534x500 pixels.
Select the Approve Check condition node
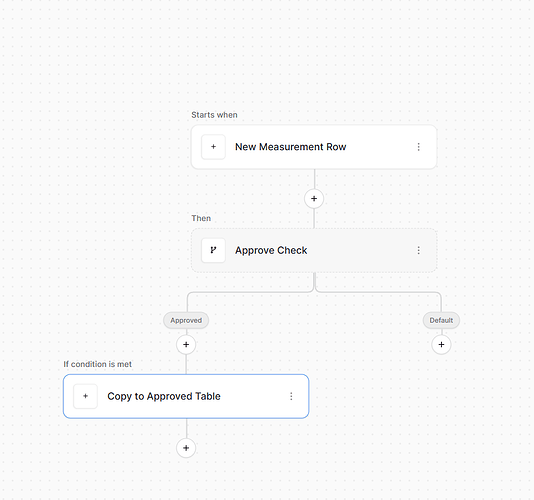coord(314,250)
